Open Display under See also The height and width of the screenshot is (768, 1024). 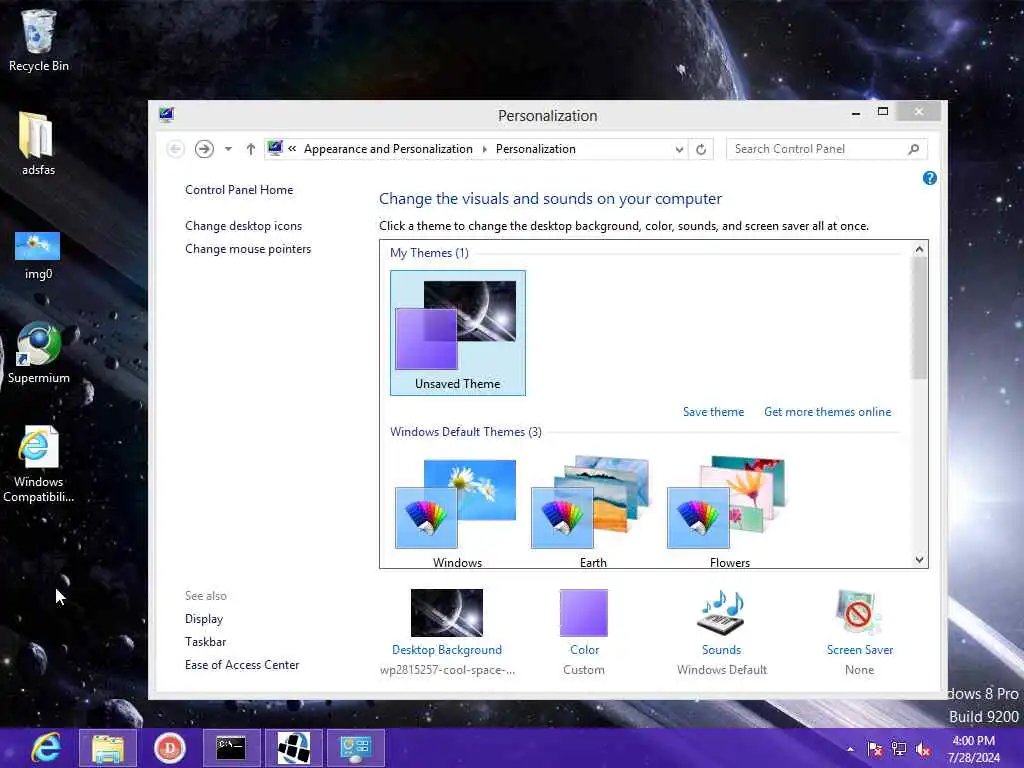tap(204, 618)
